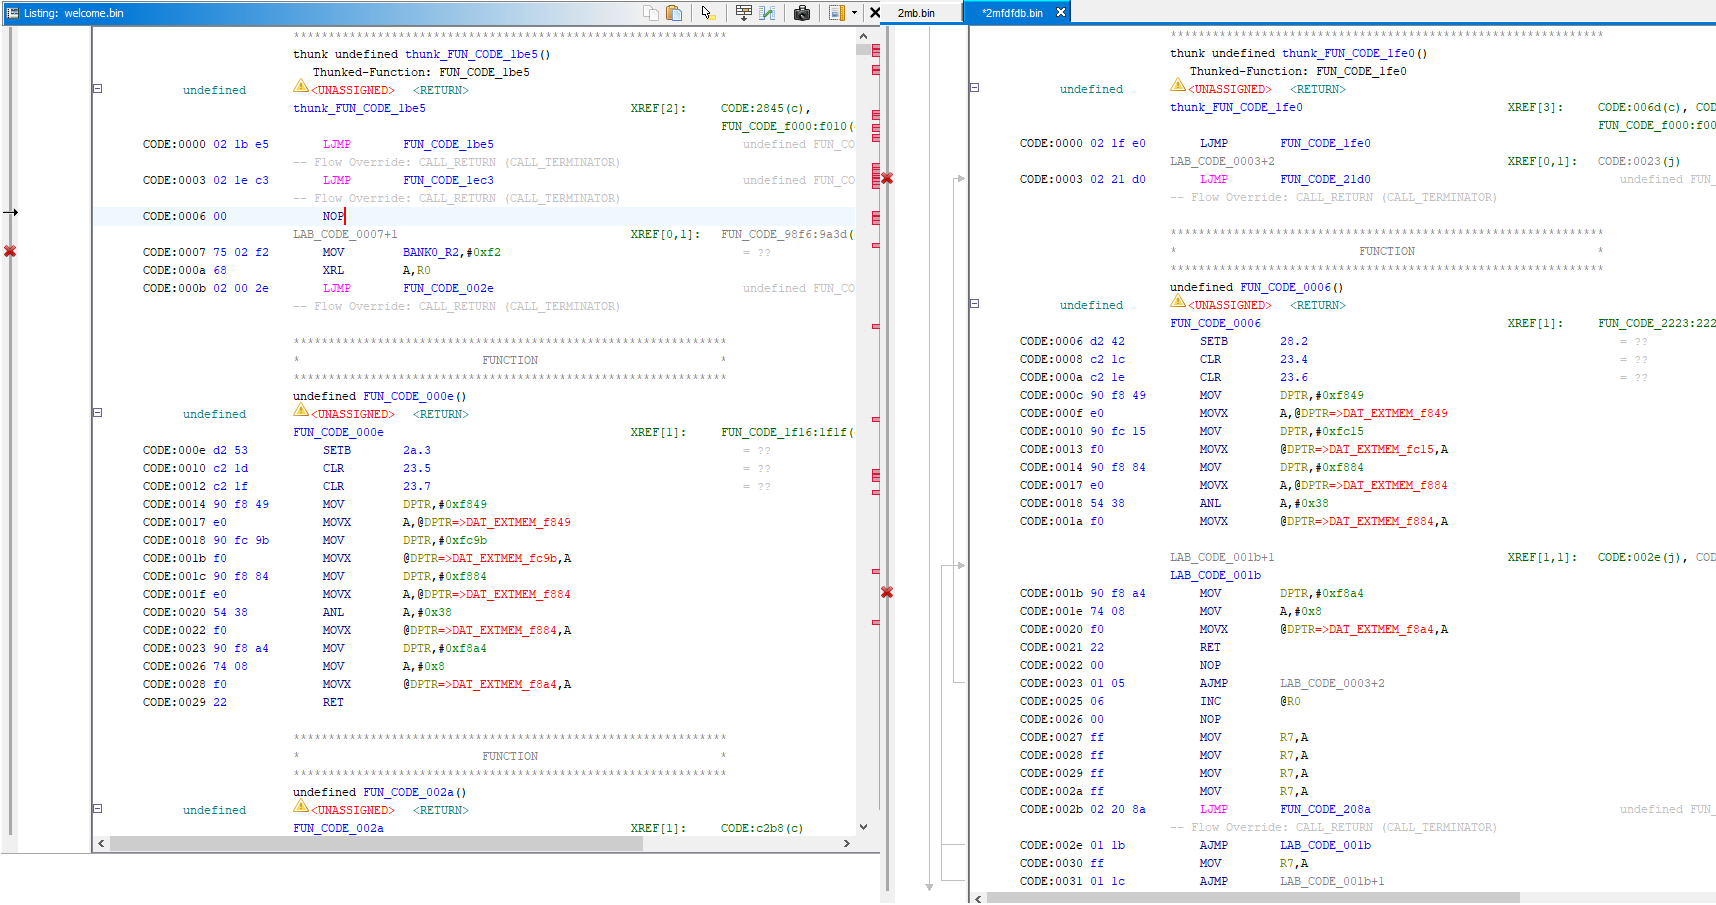Take a listing snapshot with the camera icon
1716x905 pixels.
pos(802,13)
